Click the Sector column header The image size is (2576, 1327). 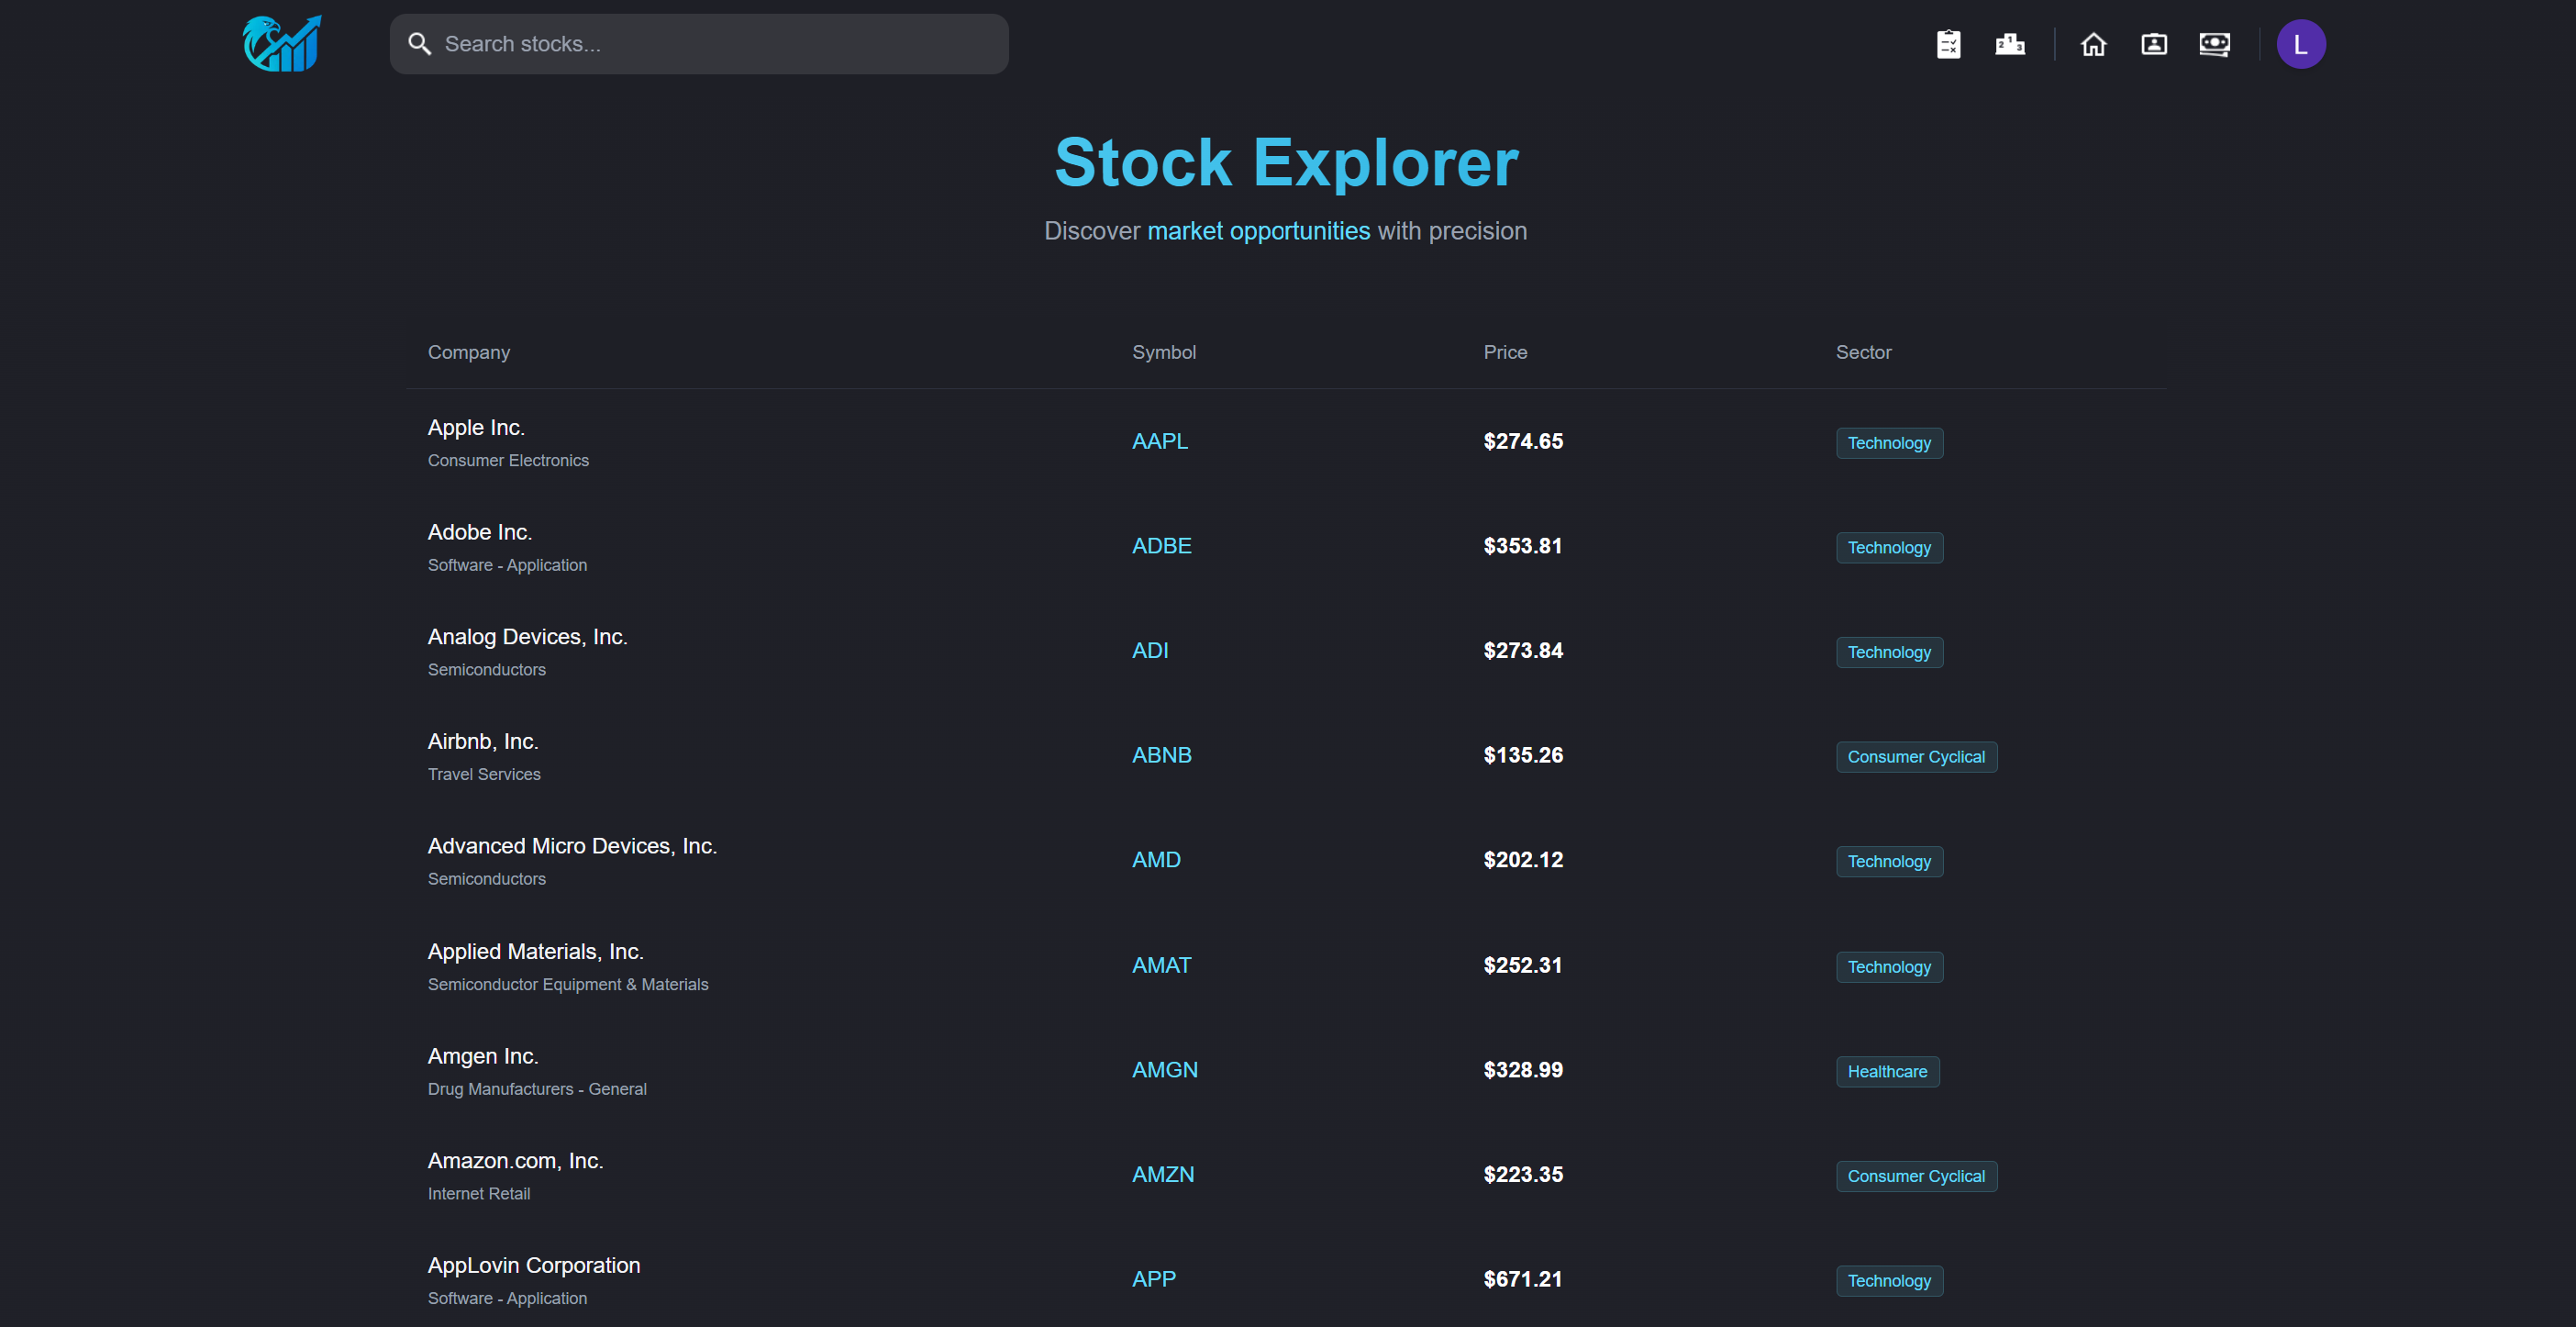(1863, 352)
